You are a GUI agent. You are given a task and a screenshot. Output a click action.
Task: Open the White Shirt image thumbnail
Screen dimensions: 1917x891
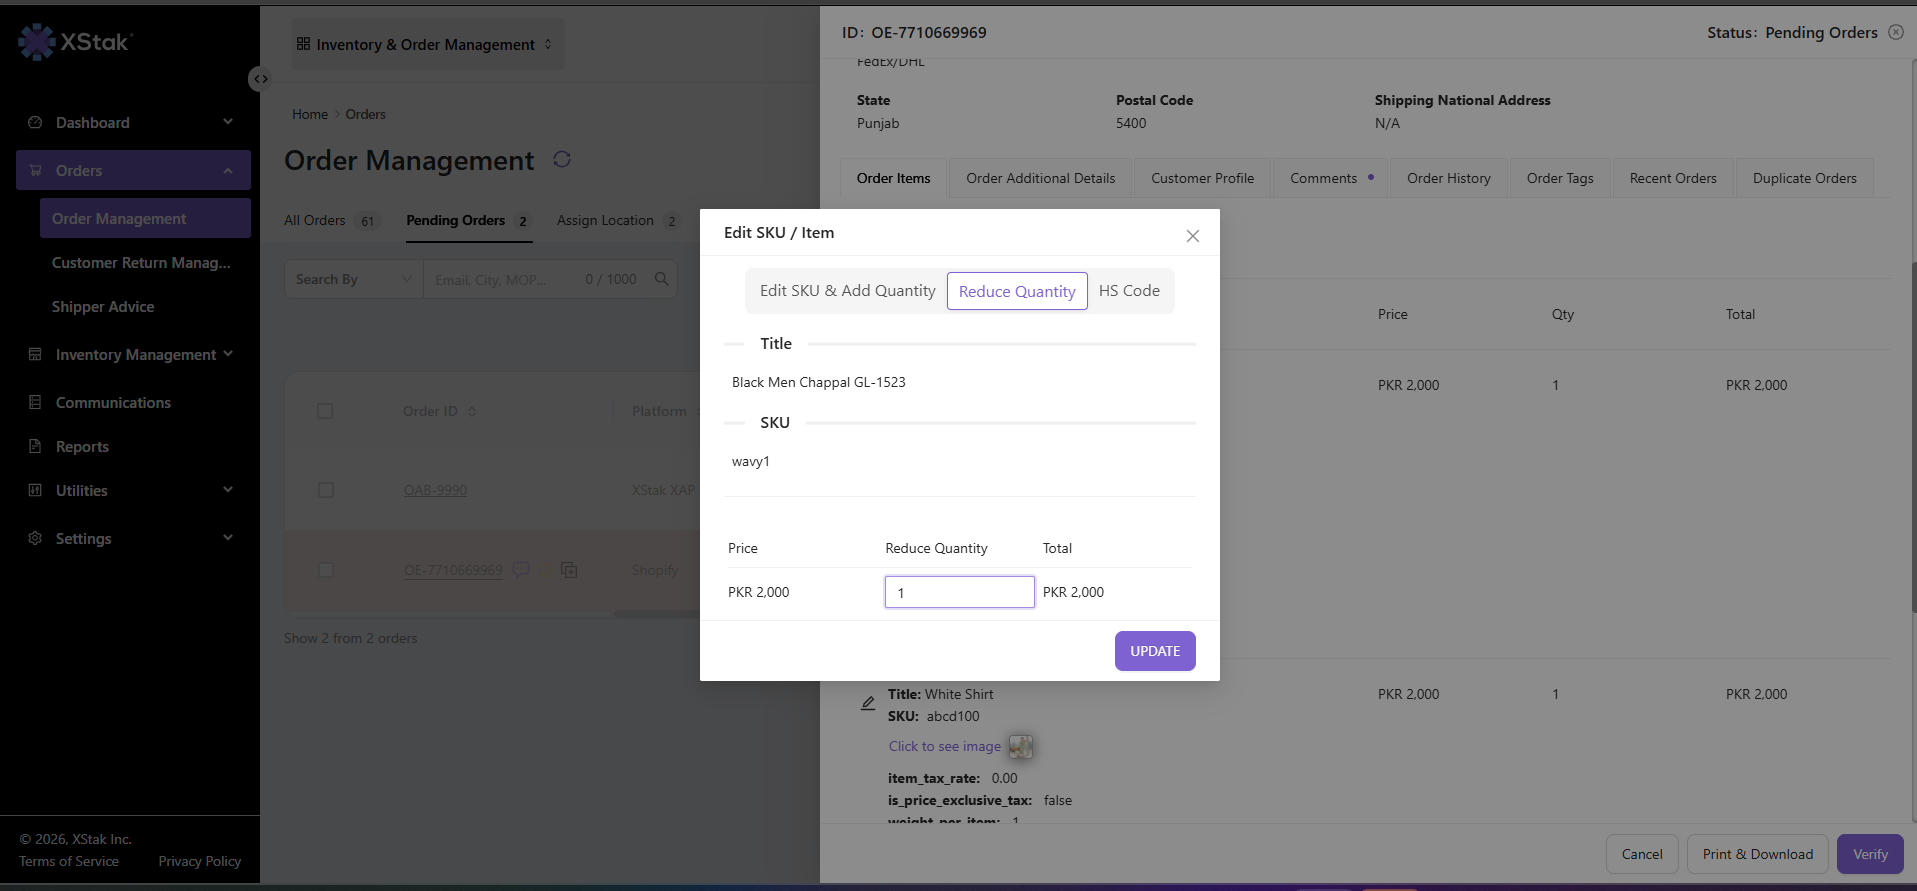coord(1020,746)
